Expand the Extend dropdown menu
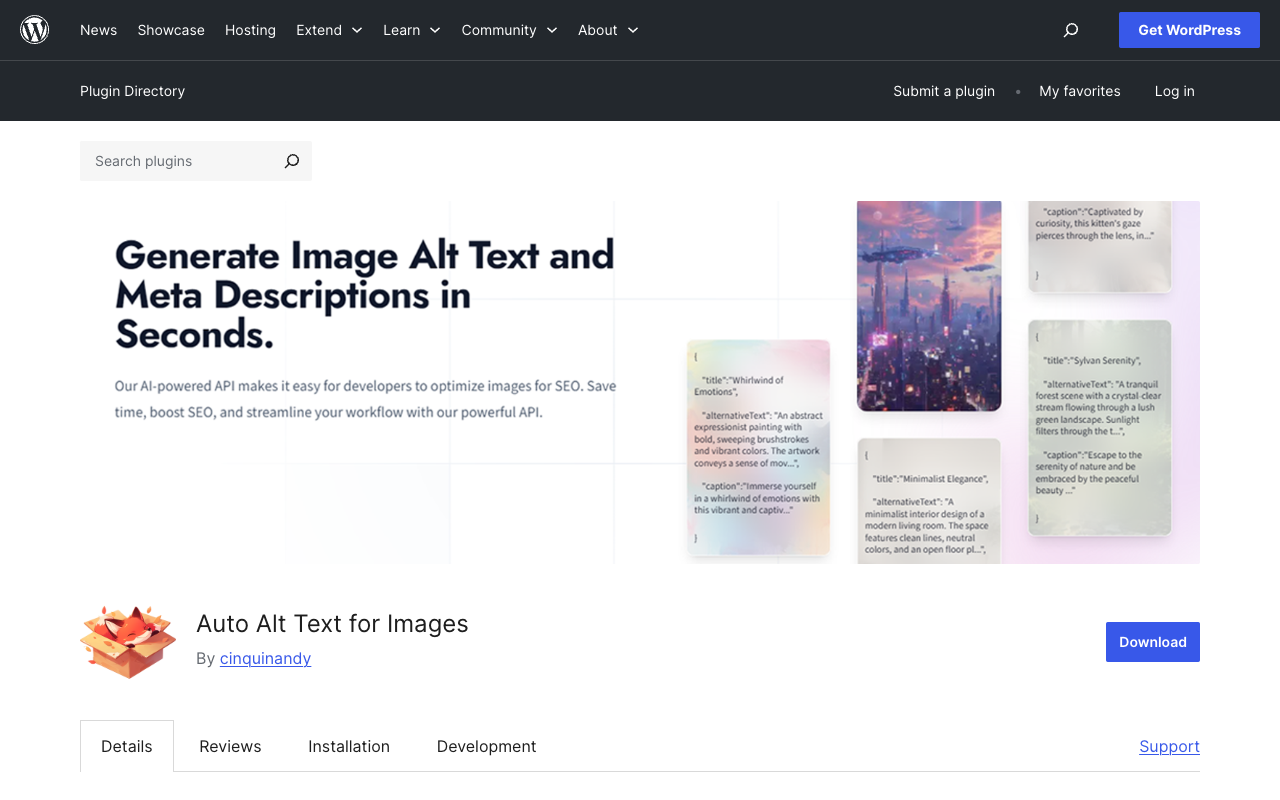This screenshot has height=800, width=1280. [329, 30]
